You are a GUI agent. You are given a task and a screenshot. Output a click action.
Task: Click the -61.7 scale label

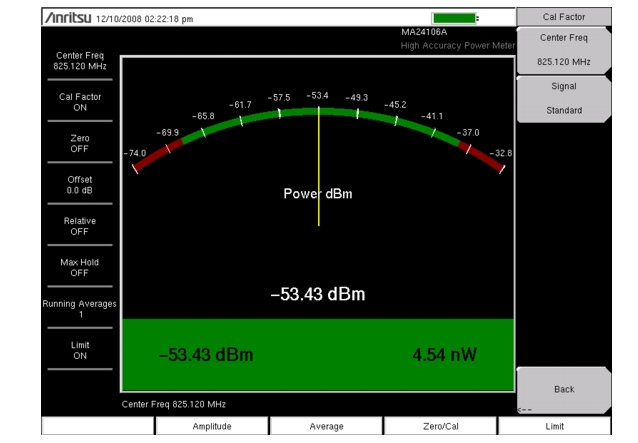[240, 105]
